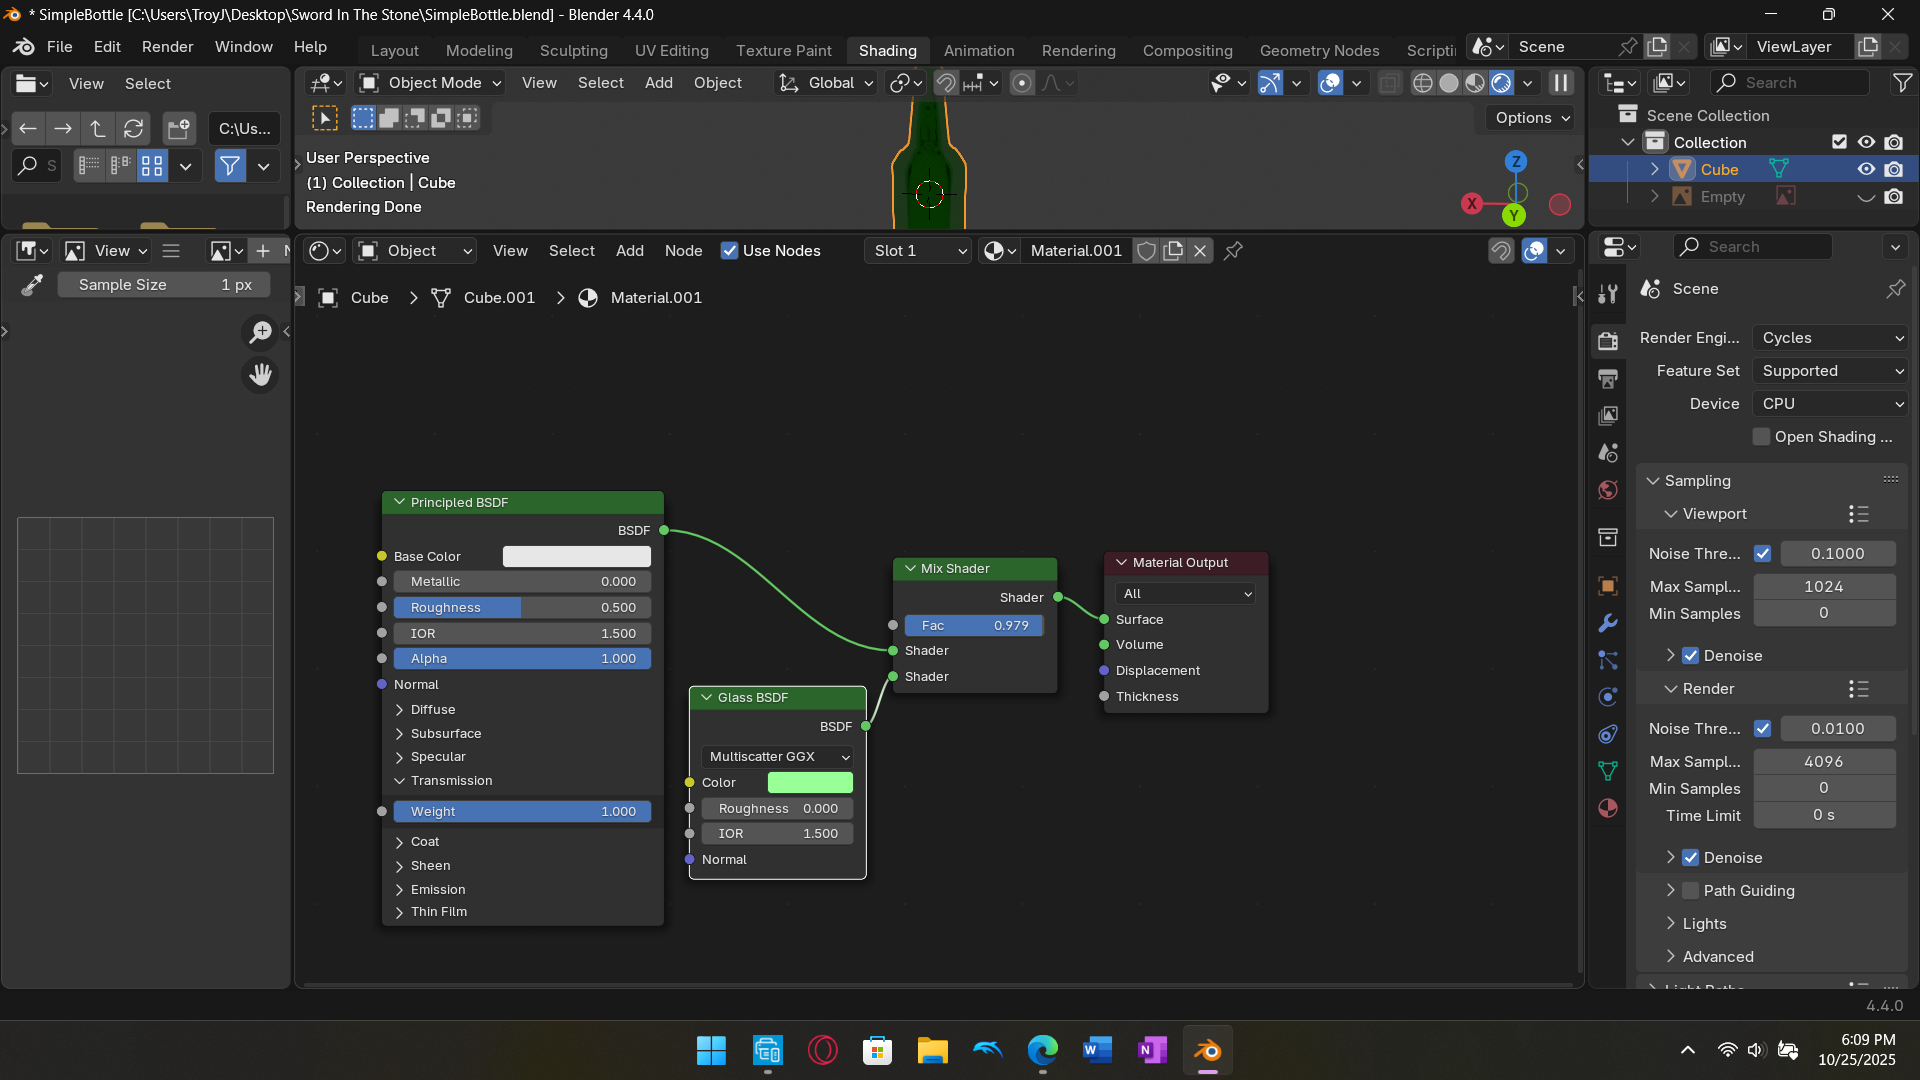Screen dimensions: 1920x1080
Task: Refresh the file browser listing
Action: click(133, 128)
